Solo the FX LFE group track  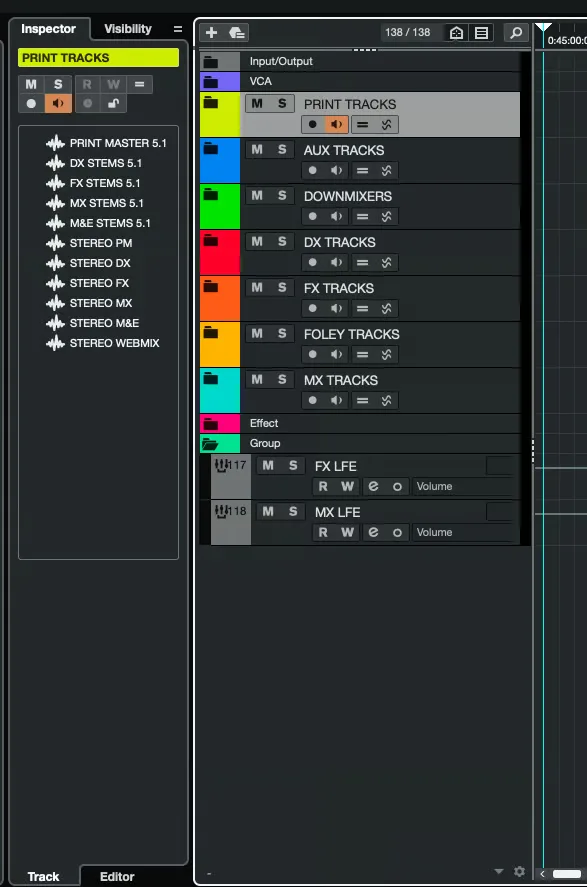293,465
